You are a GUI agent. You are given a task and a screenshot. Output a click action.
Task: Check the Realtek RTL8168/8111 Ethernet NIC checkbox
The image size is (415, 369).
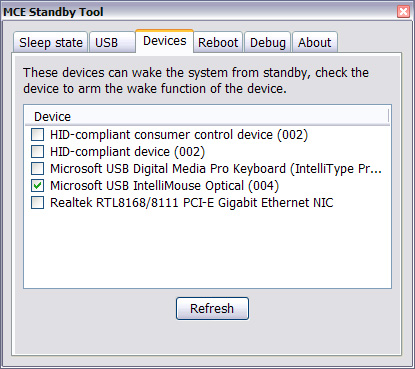(37, 203)
